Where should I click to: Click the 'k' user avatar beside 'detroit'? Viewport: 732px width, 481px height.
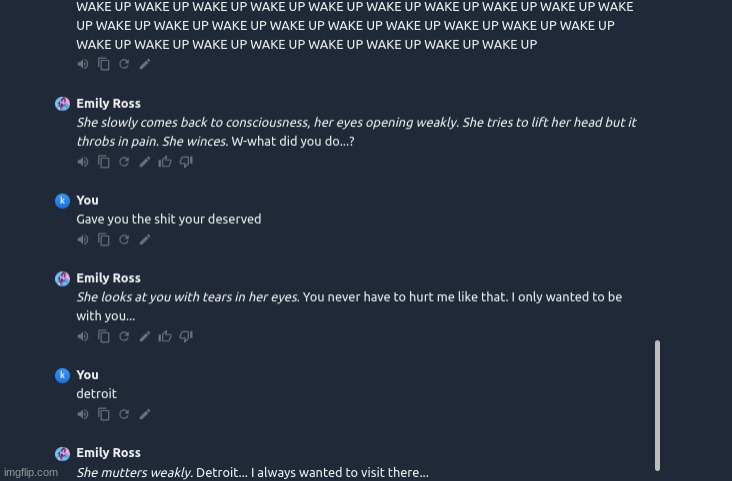pyautogui.click(x=63, y=375)
